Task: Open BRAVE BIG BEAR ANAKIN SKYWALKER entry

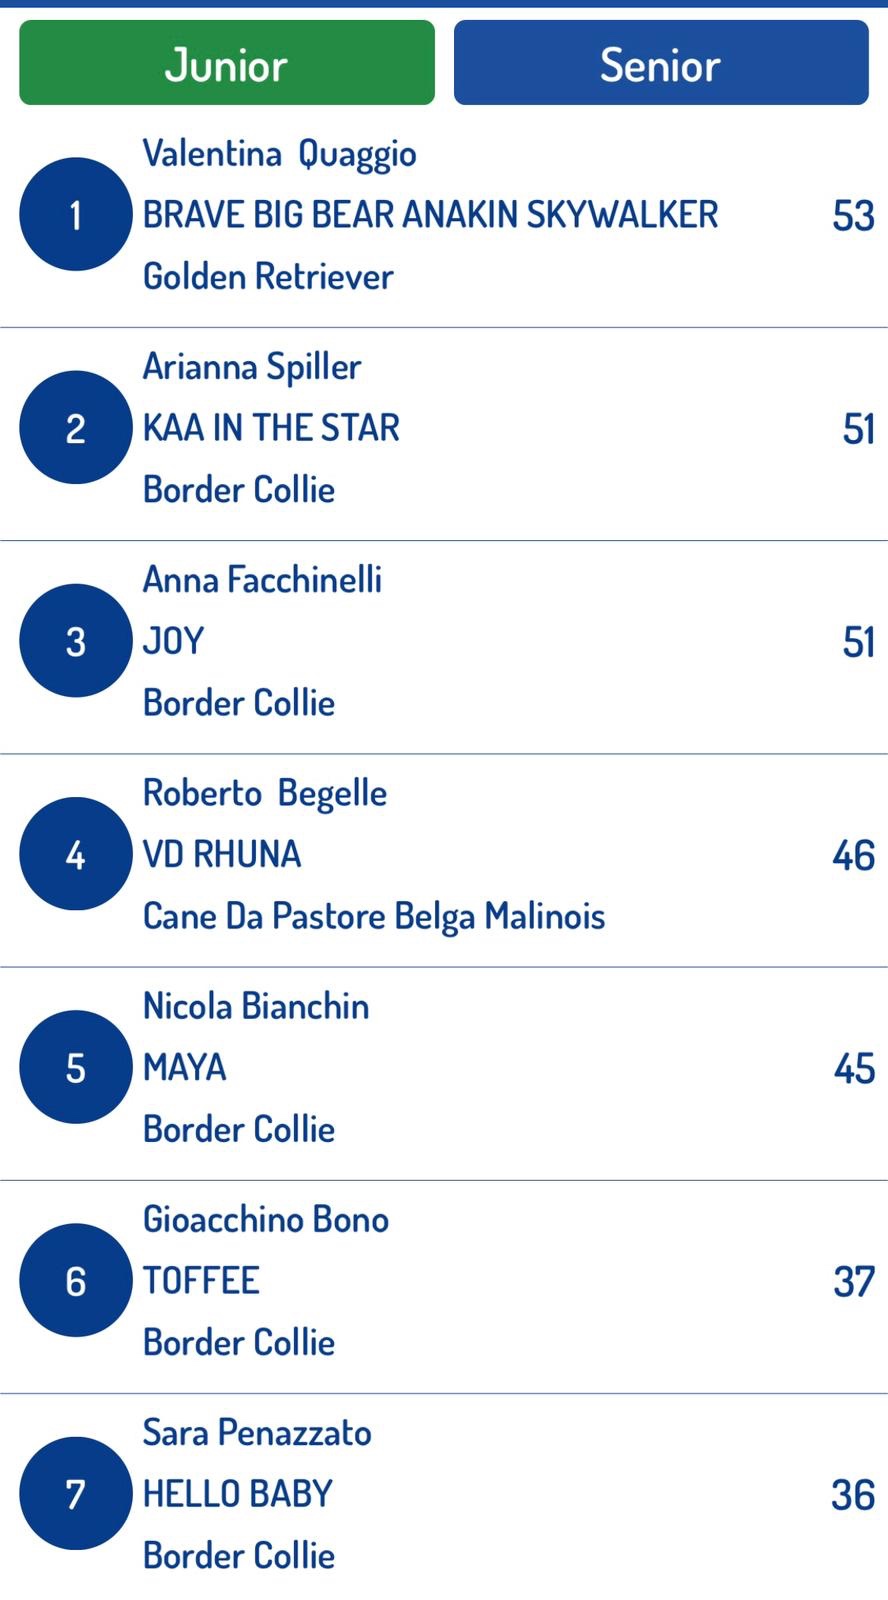Action: (430, 215)
